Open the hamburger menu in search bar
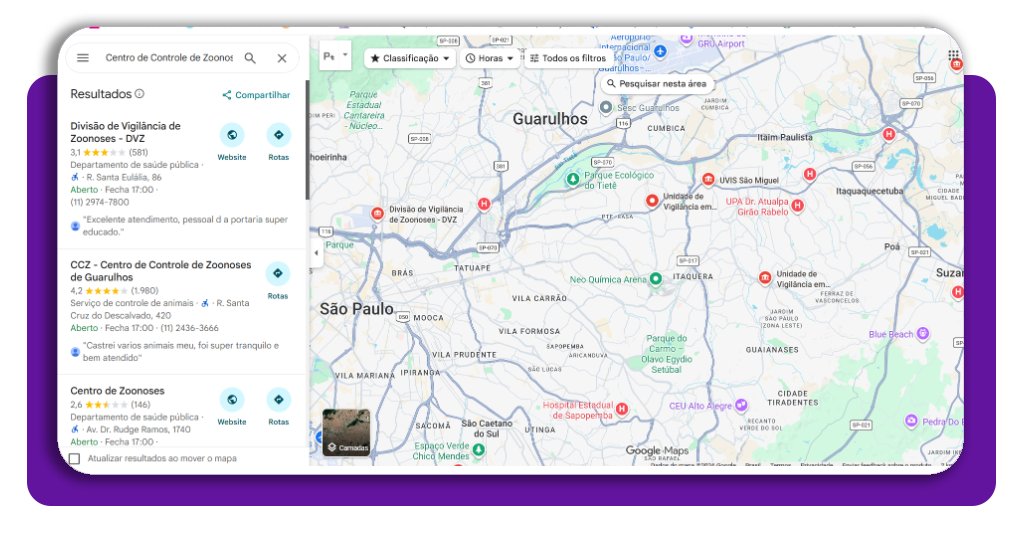This screenshot has height=536, width=1024. click(83, 58)
